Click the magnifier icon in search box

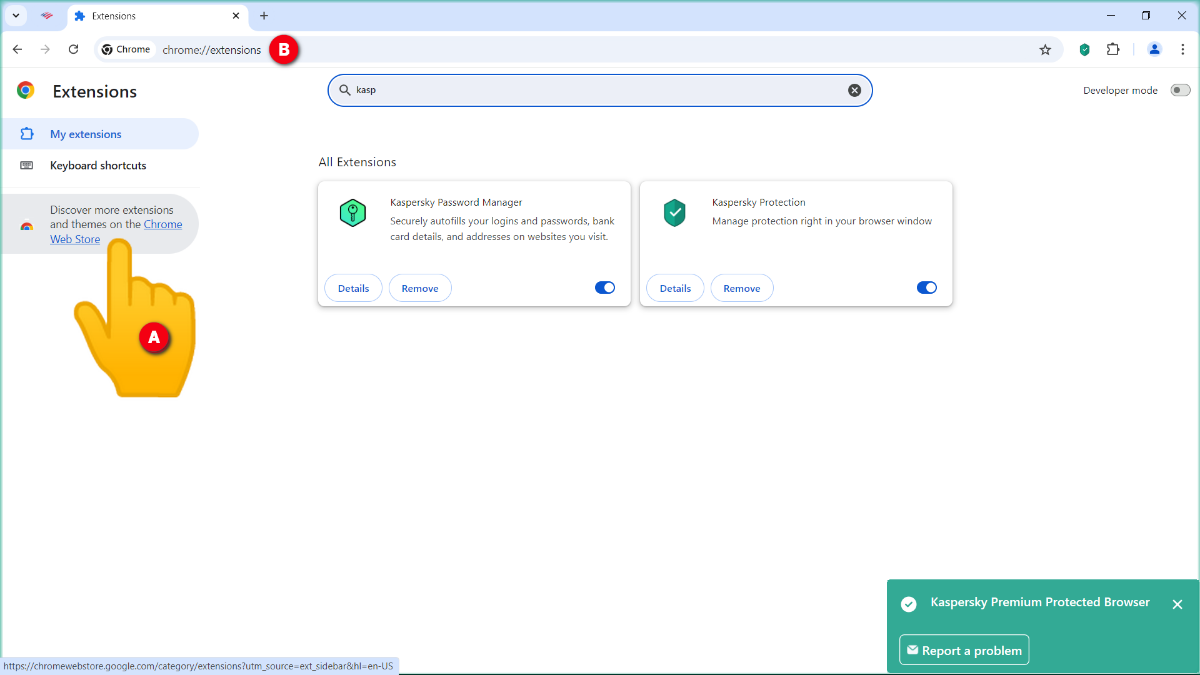tap(344, 90)
